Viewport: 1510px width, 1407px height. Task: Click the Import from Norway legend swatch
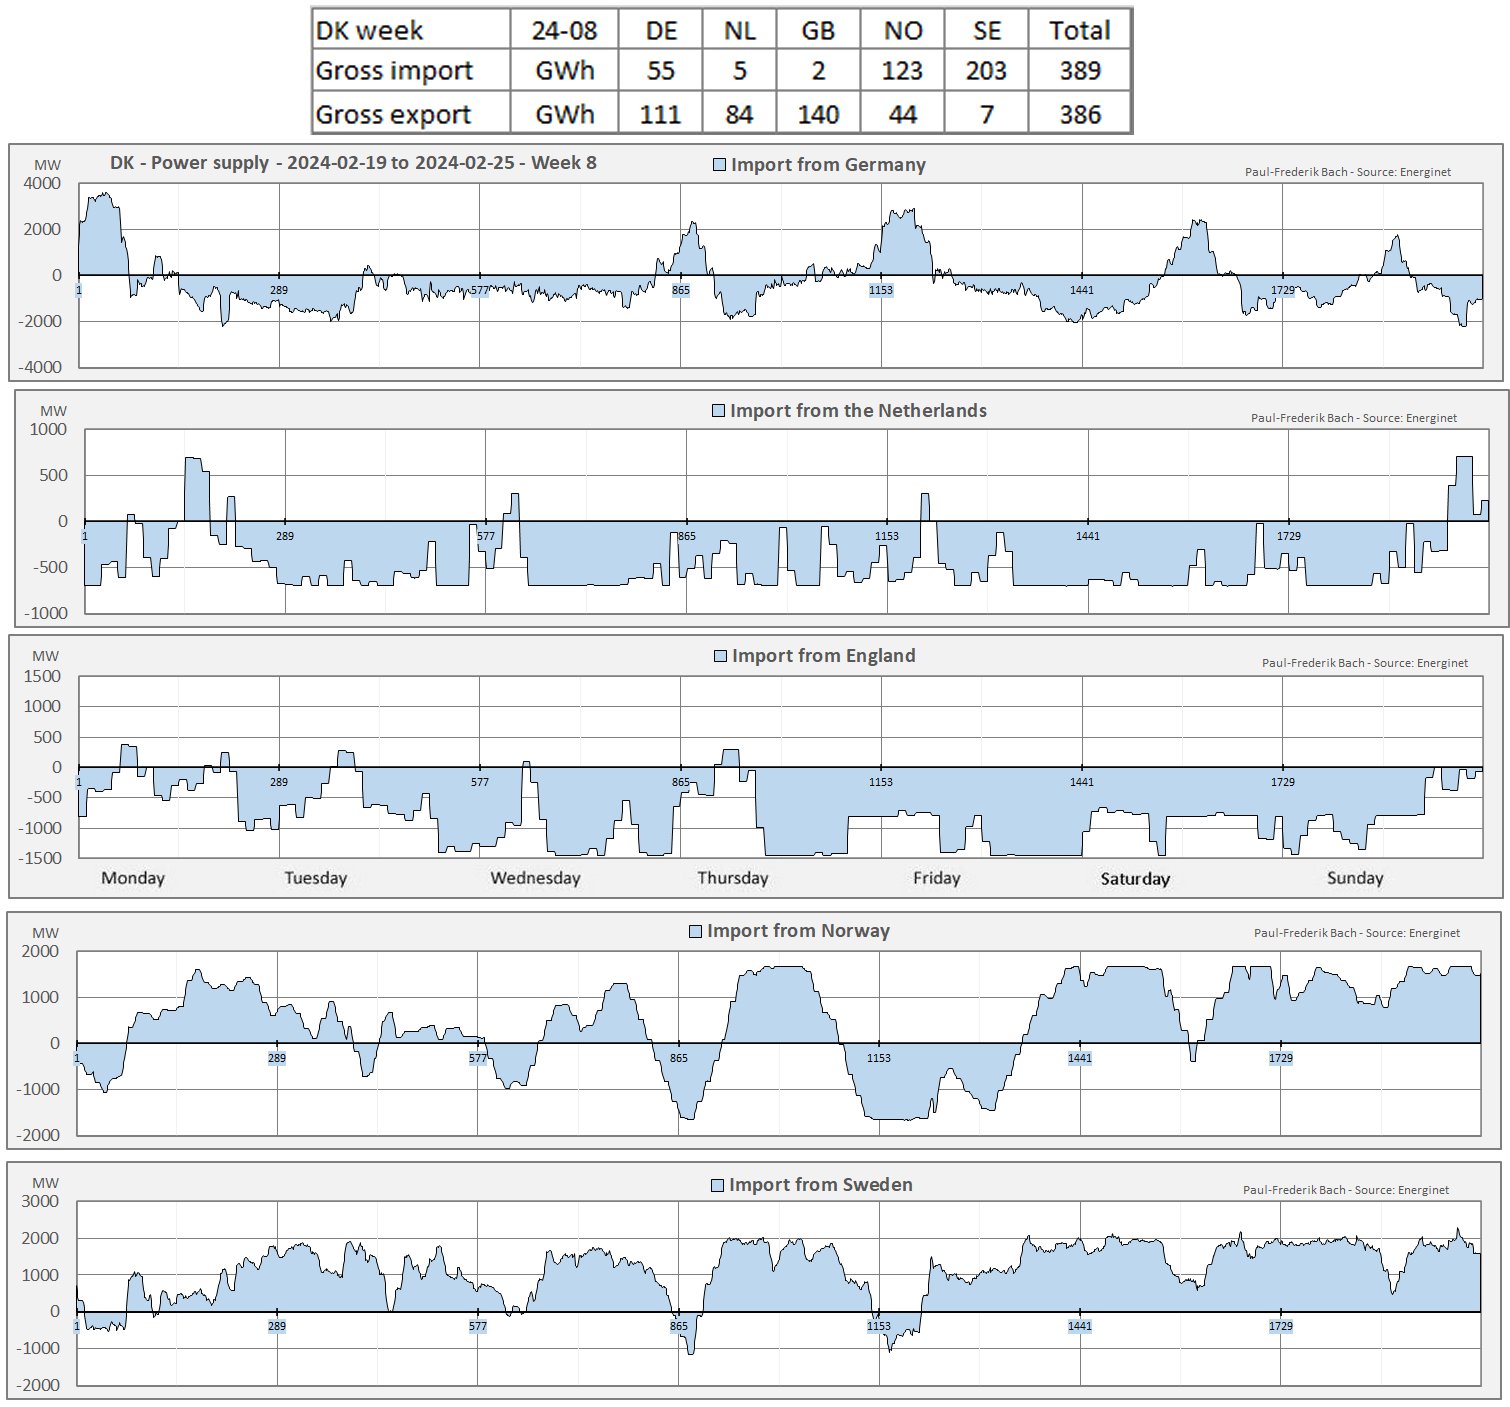point(696,931)
